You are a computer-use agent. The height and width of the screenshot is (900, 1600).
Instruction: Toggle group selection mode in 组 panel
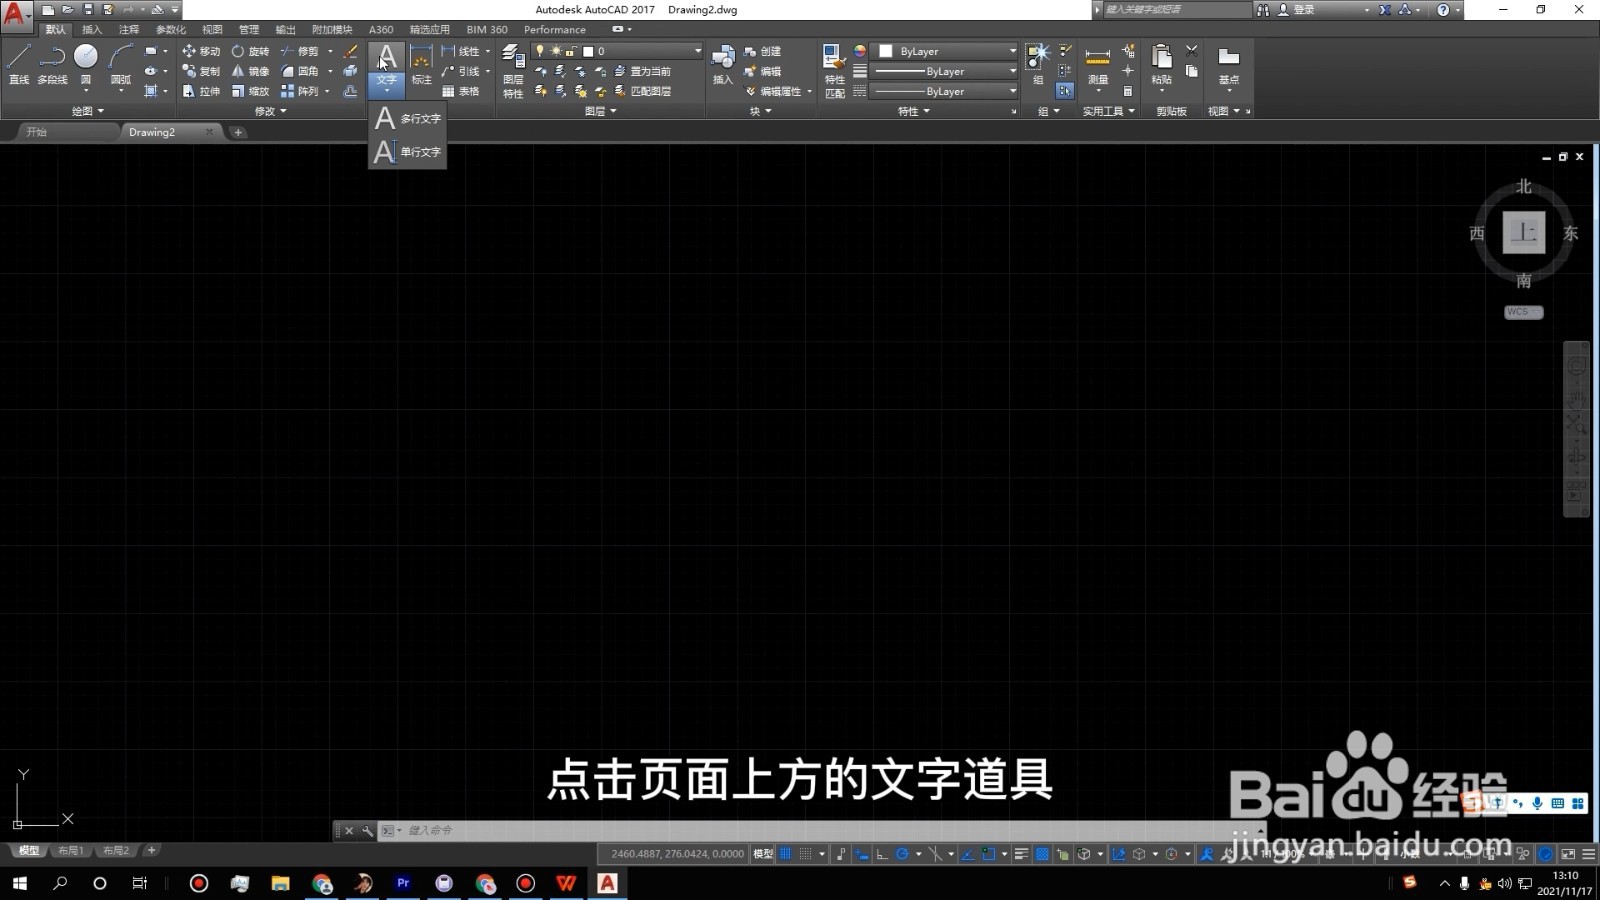pos(1065,91)
